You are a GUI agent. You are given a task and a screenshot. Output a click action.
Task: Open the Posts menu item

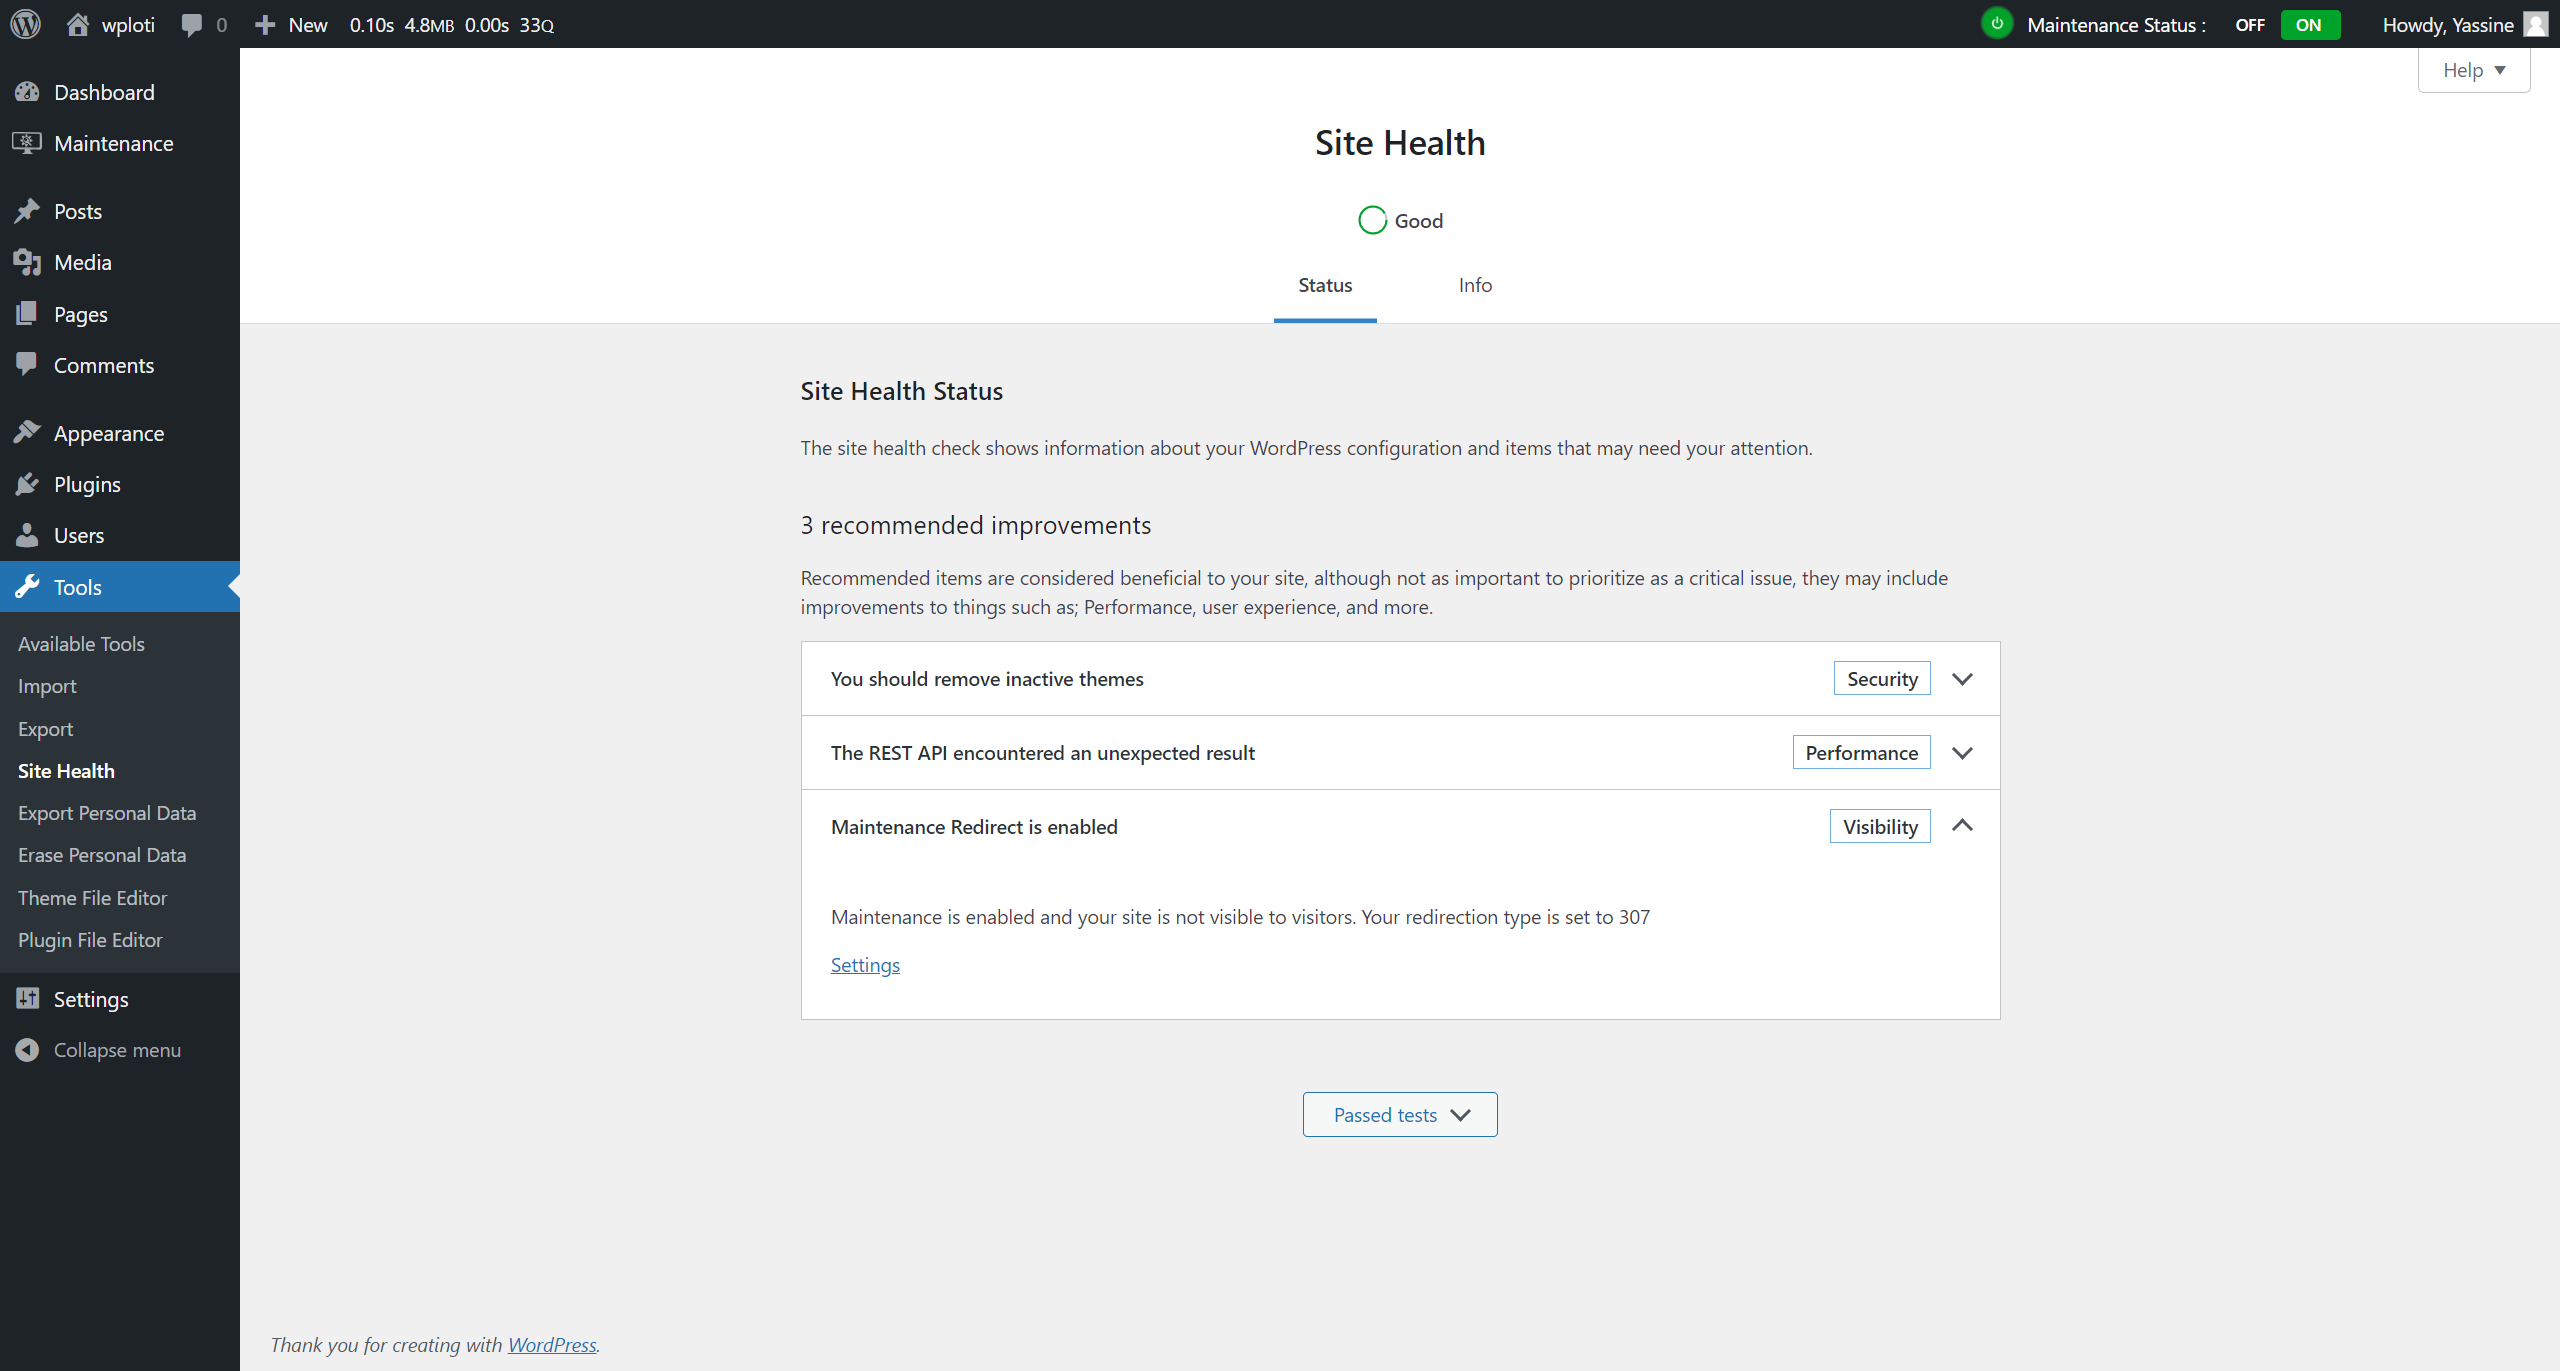tap(76, 212)
